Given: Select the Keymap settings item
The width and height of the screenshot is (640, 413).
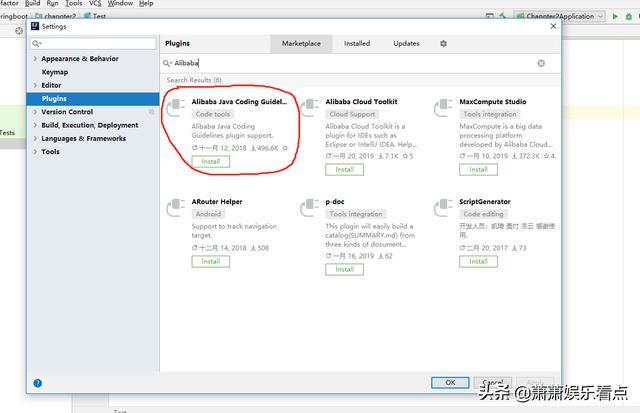Looking at the screenshot, I should (55, 72).
